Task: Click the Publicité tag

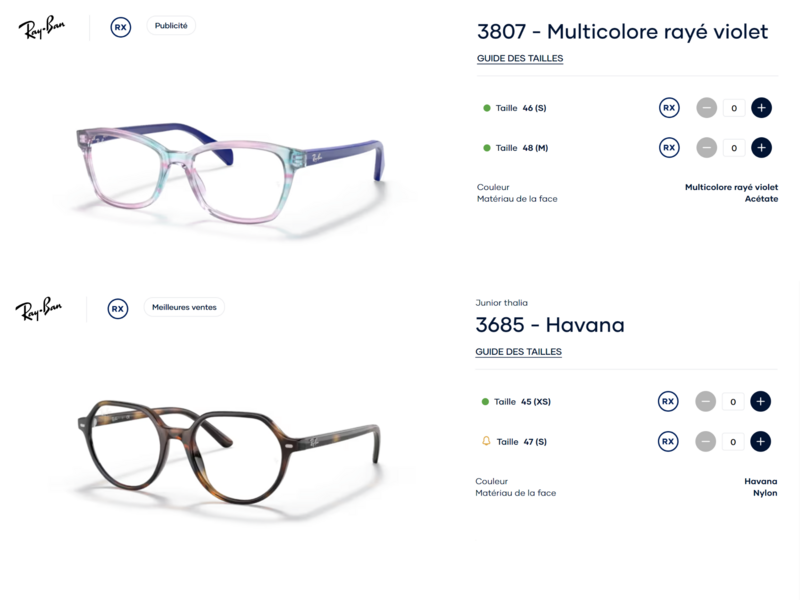Action: tap(171, 26)
